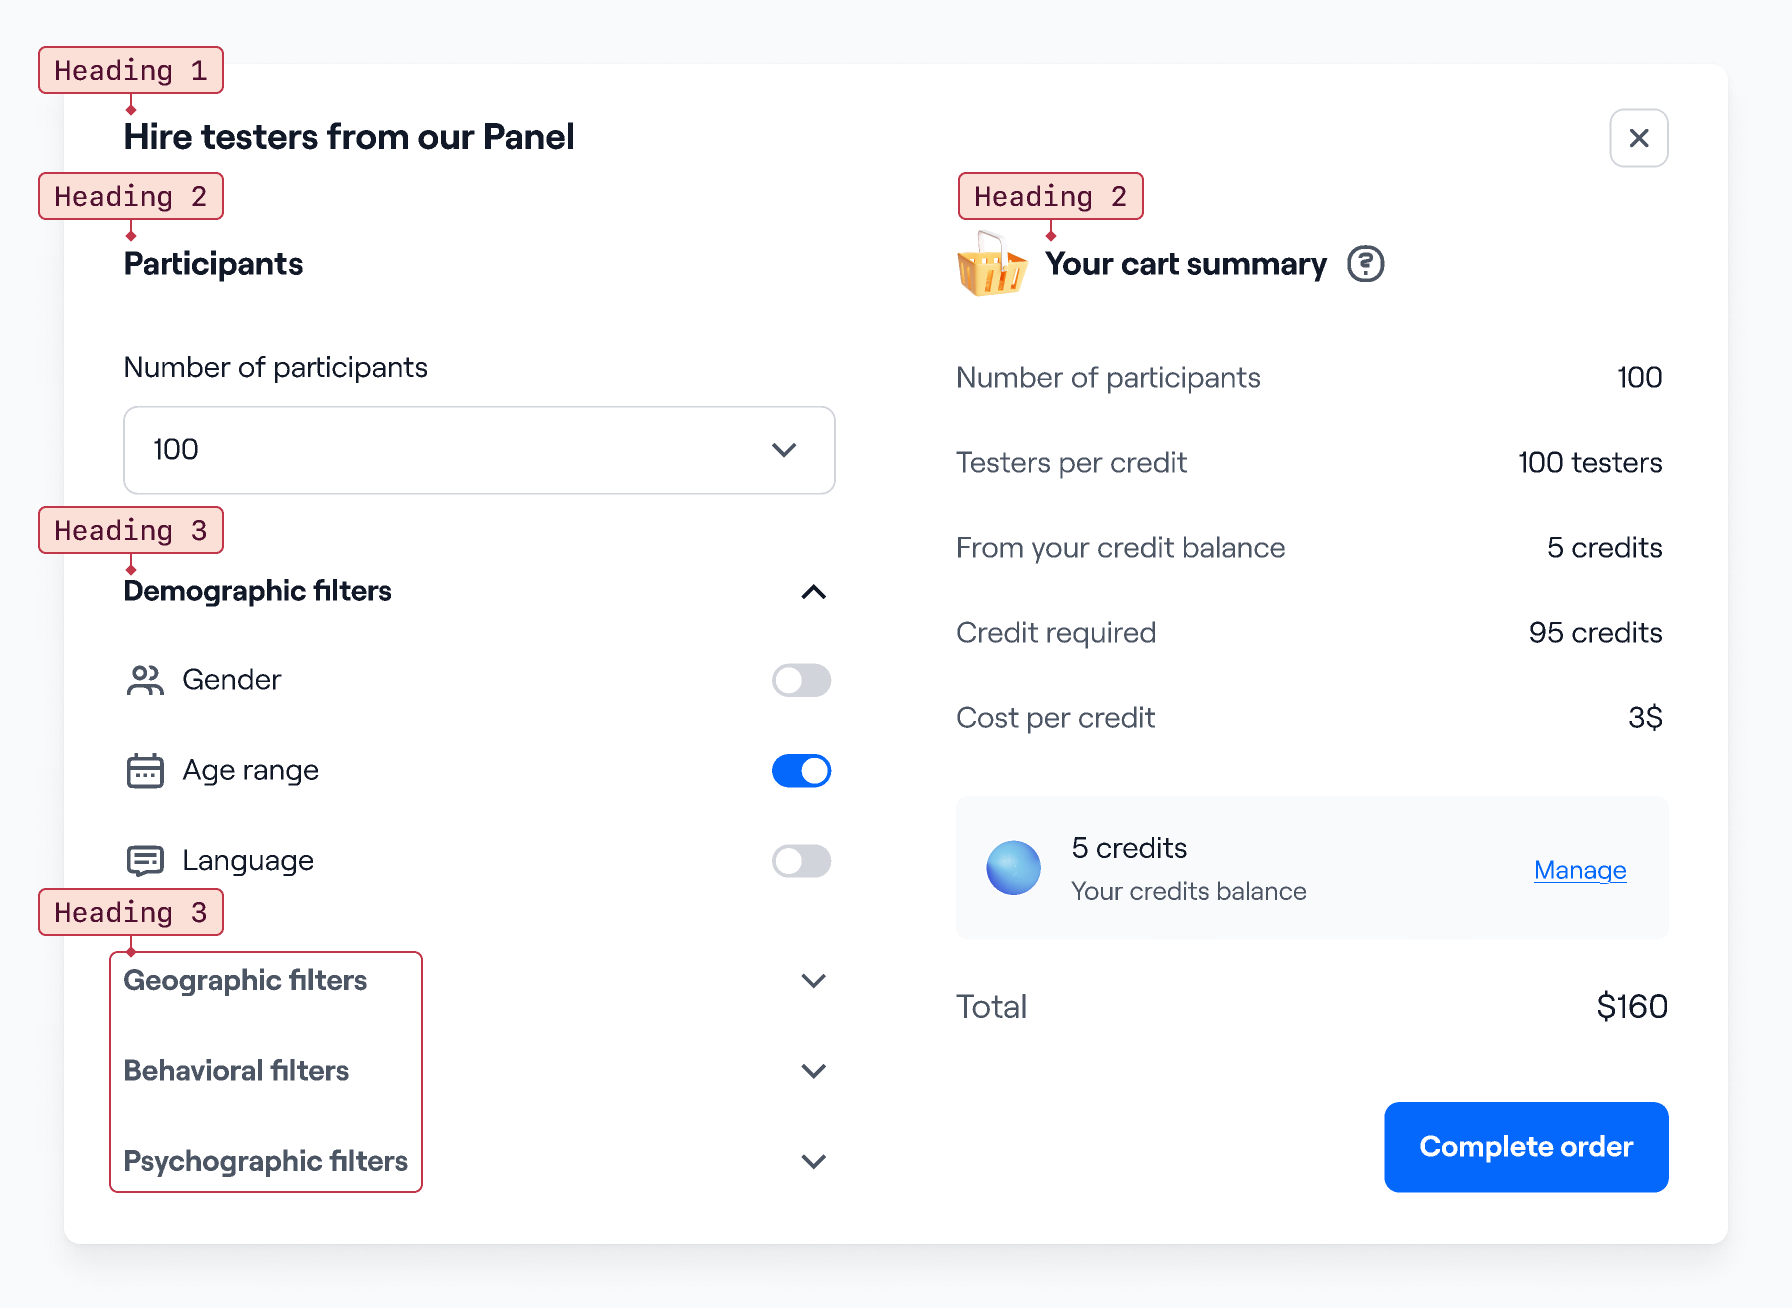The image size is (1792, 1308).
Task: Close the Hire testers dialog
Action: coord(1638,138)
